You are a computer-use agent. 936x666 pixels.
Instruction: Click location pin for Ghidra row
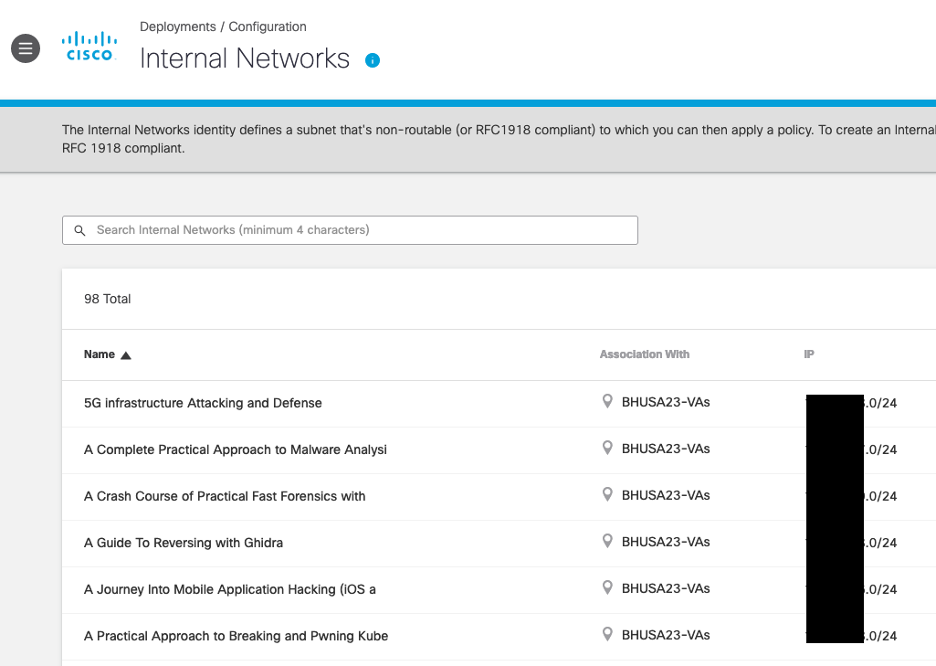pos(606,542)
